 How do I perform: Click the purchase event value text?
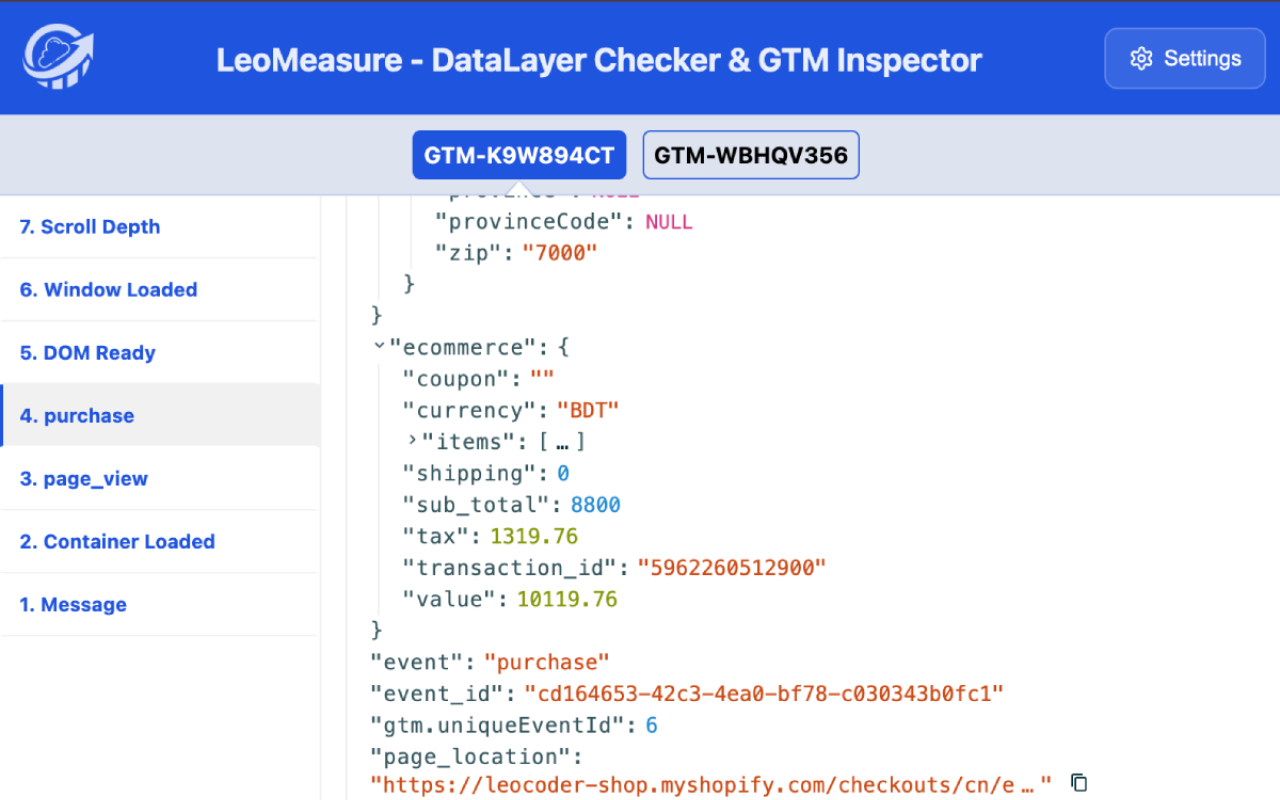547,661
